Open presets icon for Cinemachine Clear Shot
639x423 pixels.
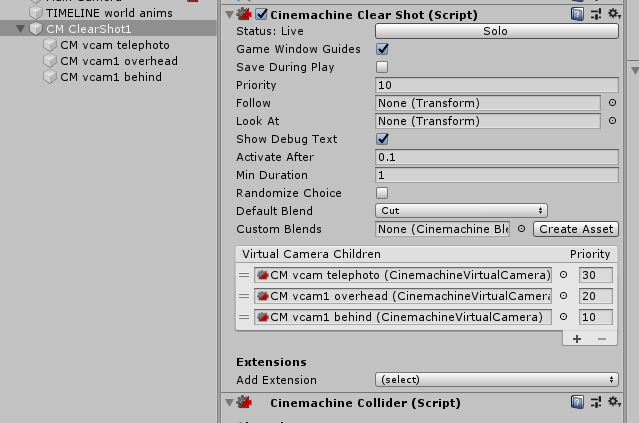596,15
